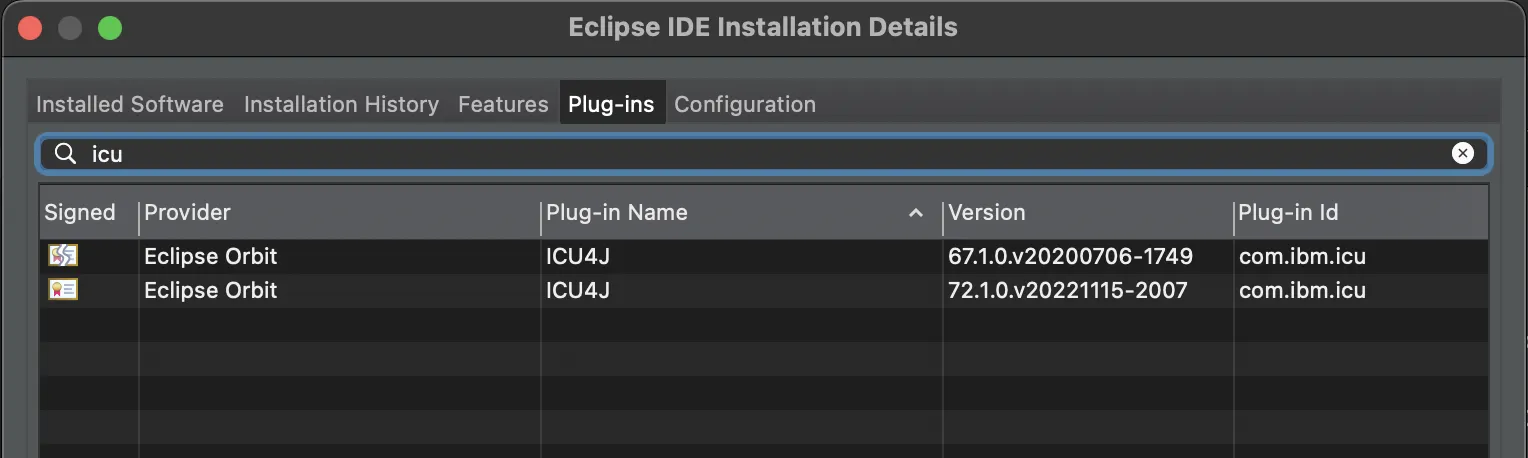Switch to the Features tab
The image size is (1528, 458).
tap(503, 104)
